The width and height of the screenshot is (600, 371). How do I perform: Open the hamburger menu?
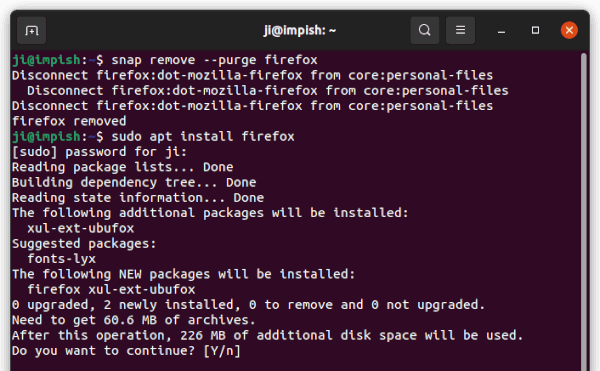[460, 30]
